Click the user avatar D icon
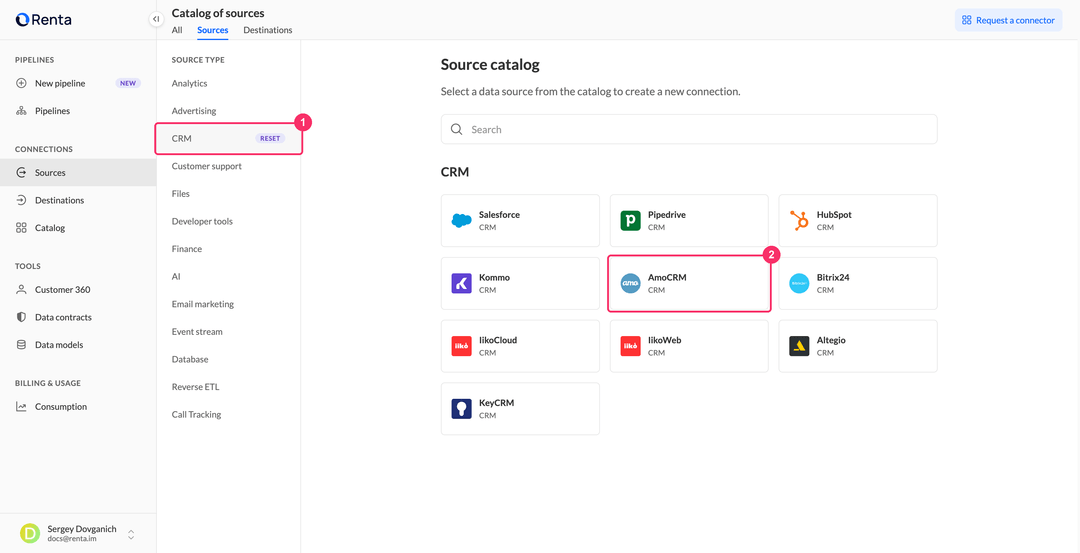Image resolution: width=1080 pixels, height=553 pixels. tap(30, 534)
